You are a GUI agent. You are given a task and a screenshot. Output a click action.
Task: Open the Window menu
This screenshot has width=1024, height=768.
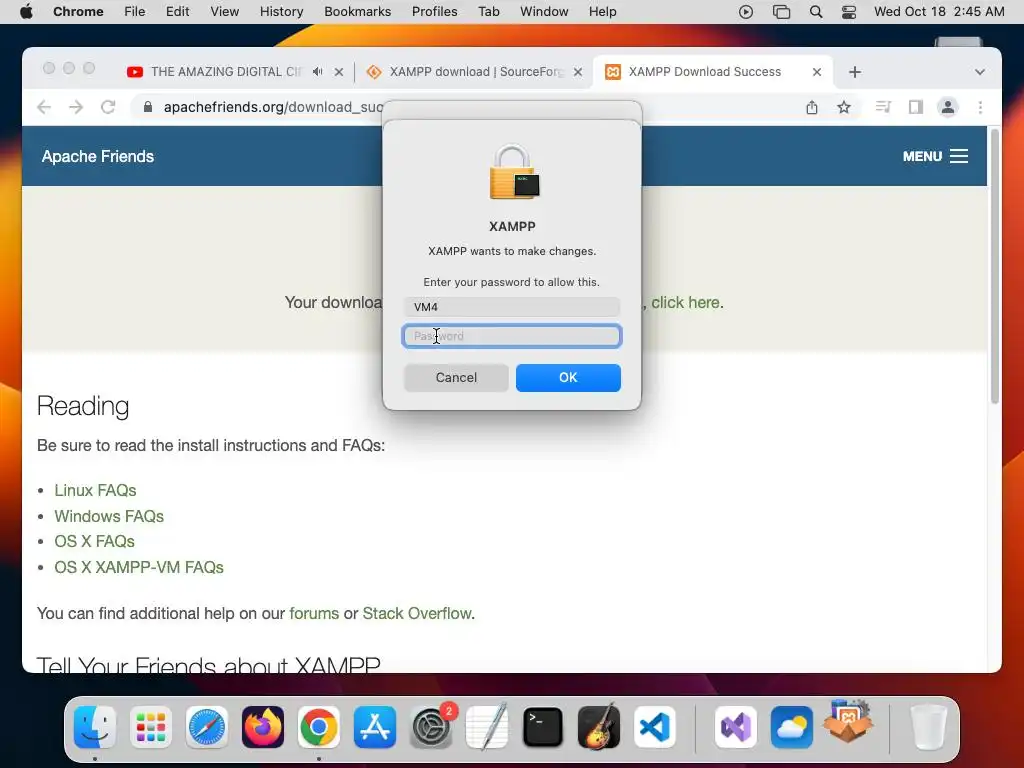pyautogui.click(x=544, y=12)
